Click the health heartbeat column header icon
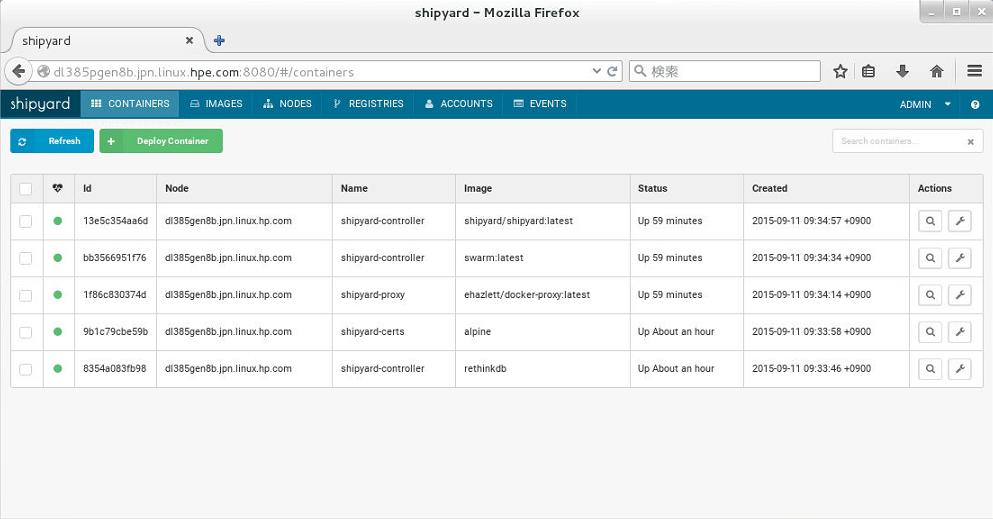The height and width of the screenshot is (519, 993). (58, 188)
